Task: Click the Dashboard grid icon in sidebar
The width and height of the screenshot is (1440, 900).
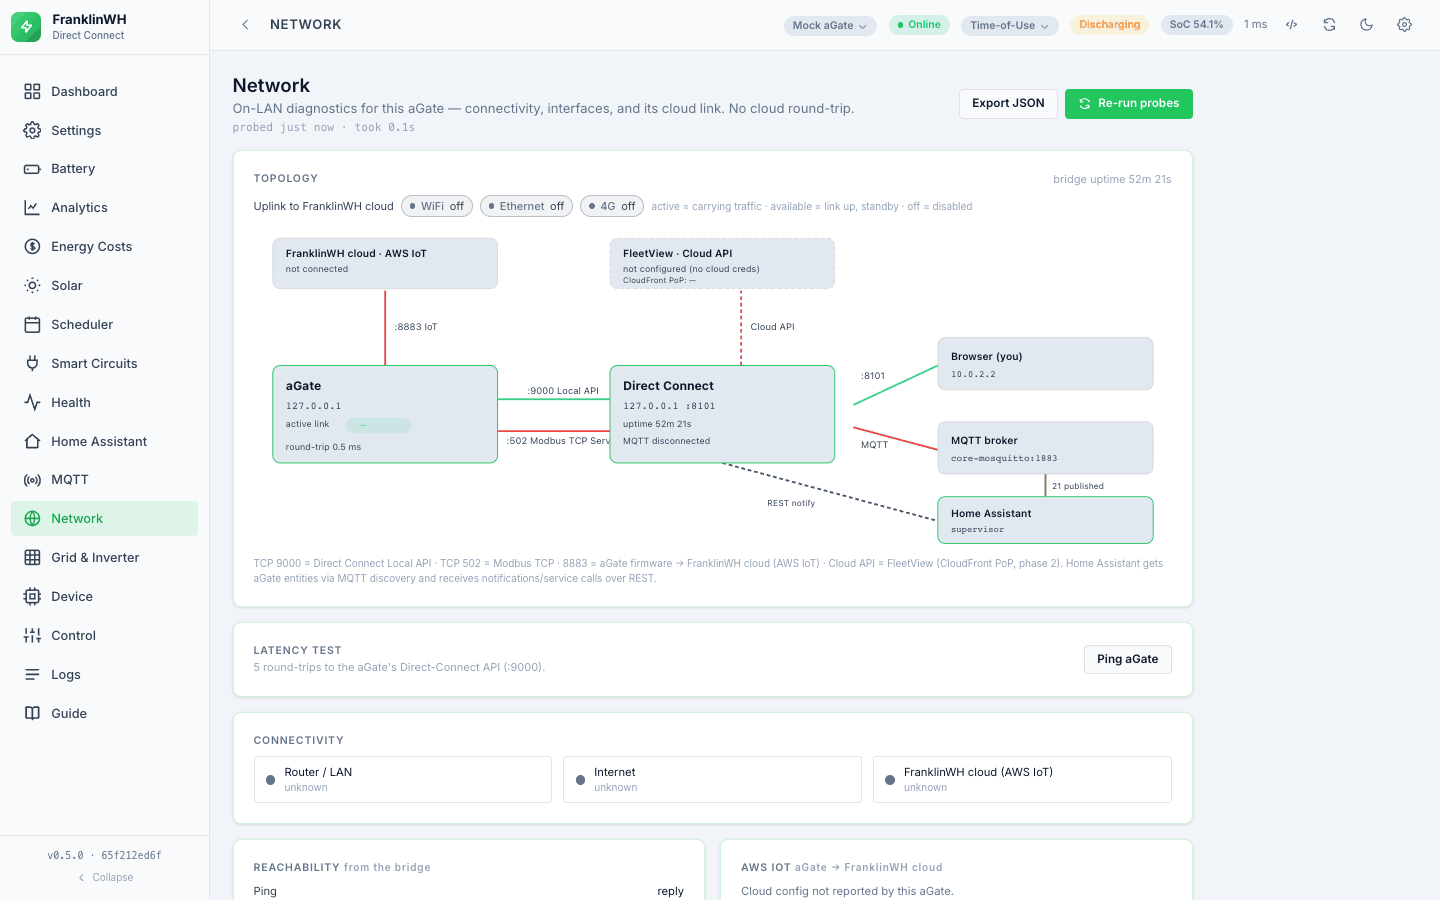Action: [32, 92]
